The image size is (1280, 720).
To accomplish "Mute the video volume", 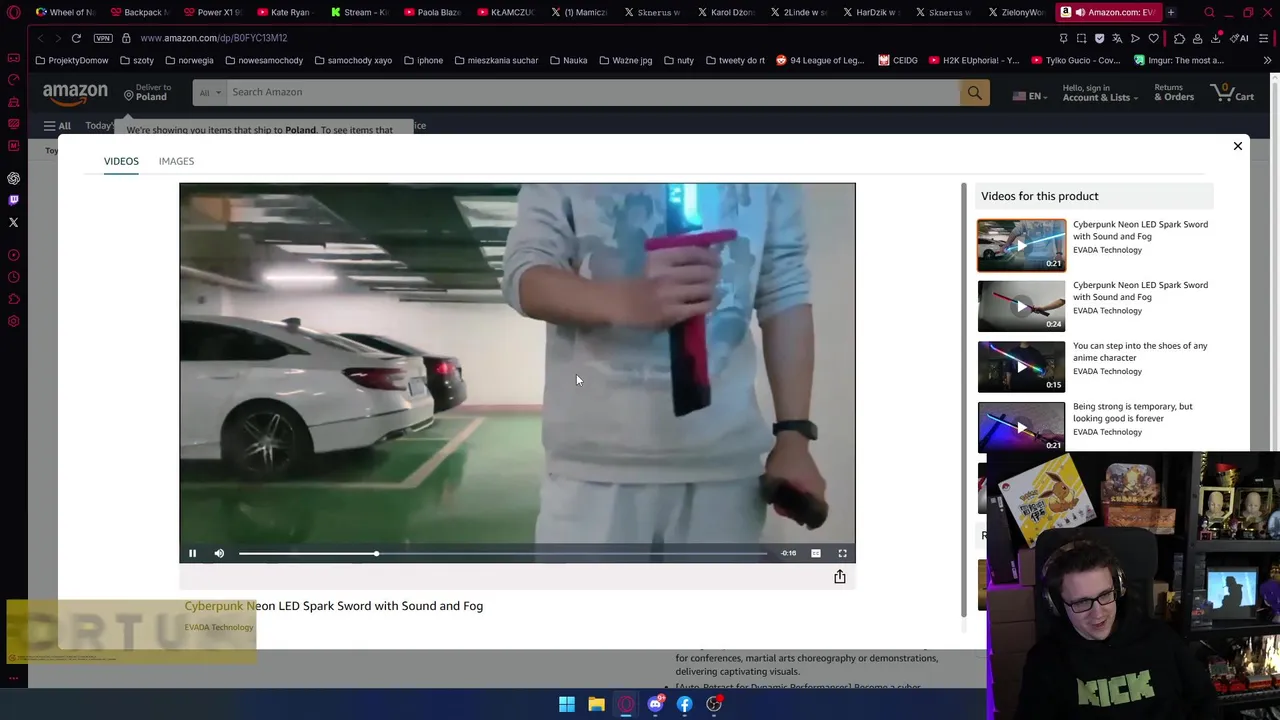I will 219,553.
